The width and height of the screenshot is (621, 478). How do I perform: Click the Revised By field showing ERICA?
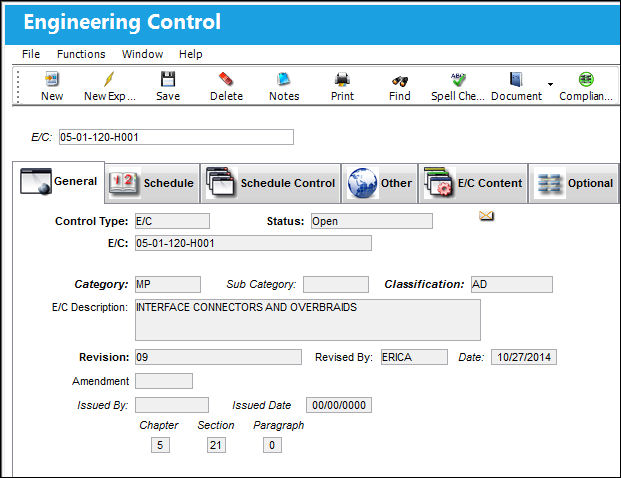point(414,357)
